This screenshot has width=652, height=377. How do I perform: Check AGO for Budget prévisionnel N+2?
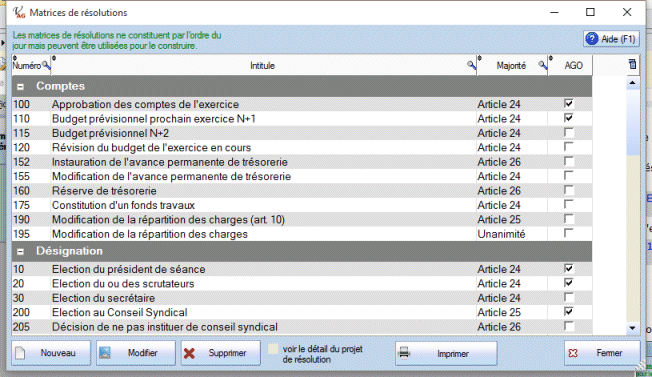[x=568, y=133]
